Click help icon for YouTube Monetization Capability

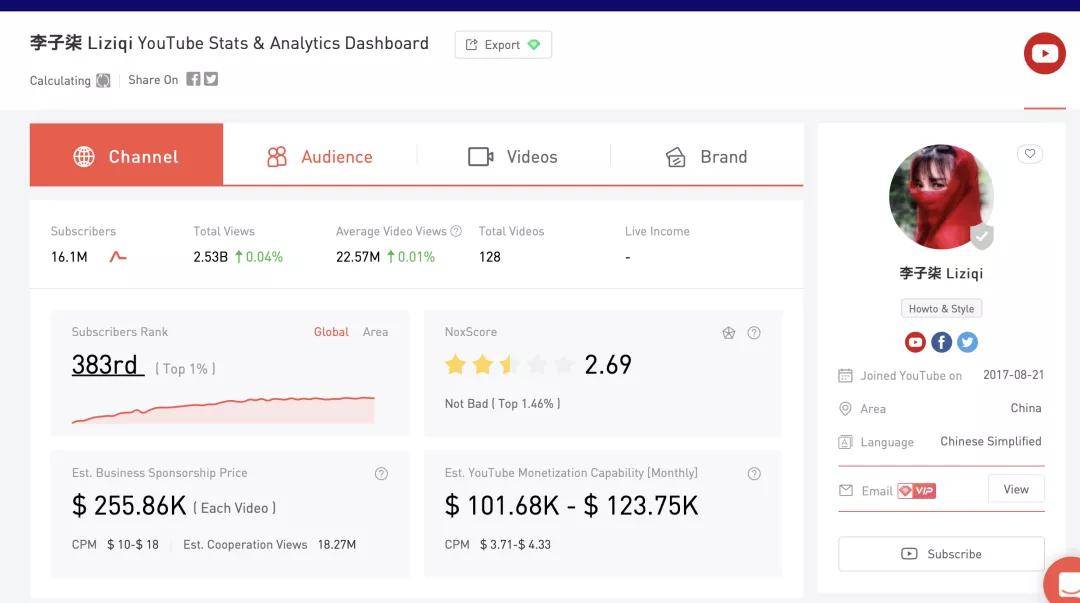click(754, 474)
